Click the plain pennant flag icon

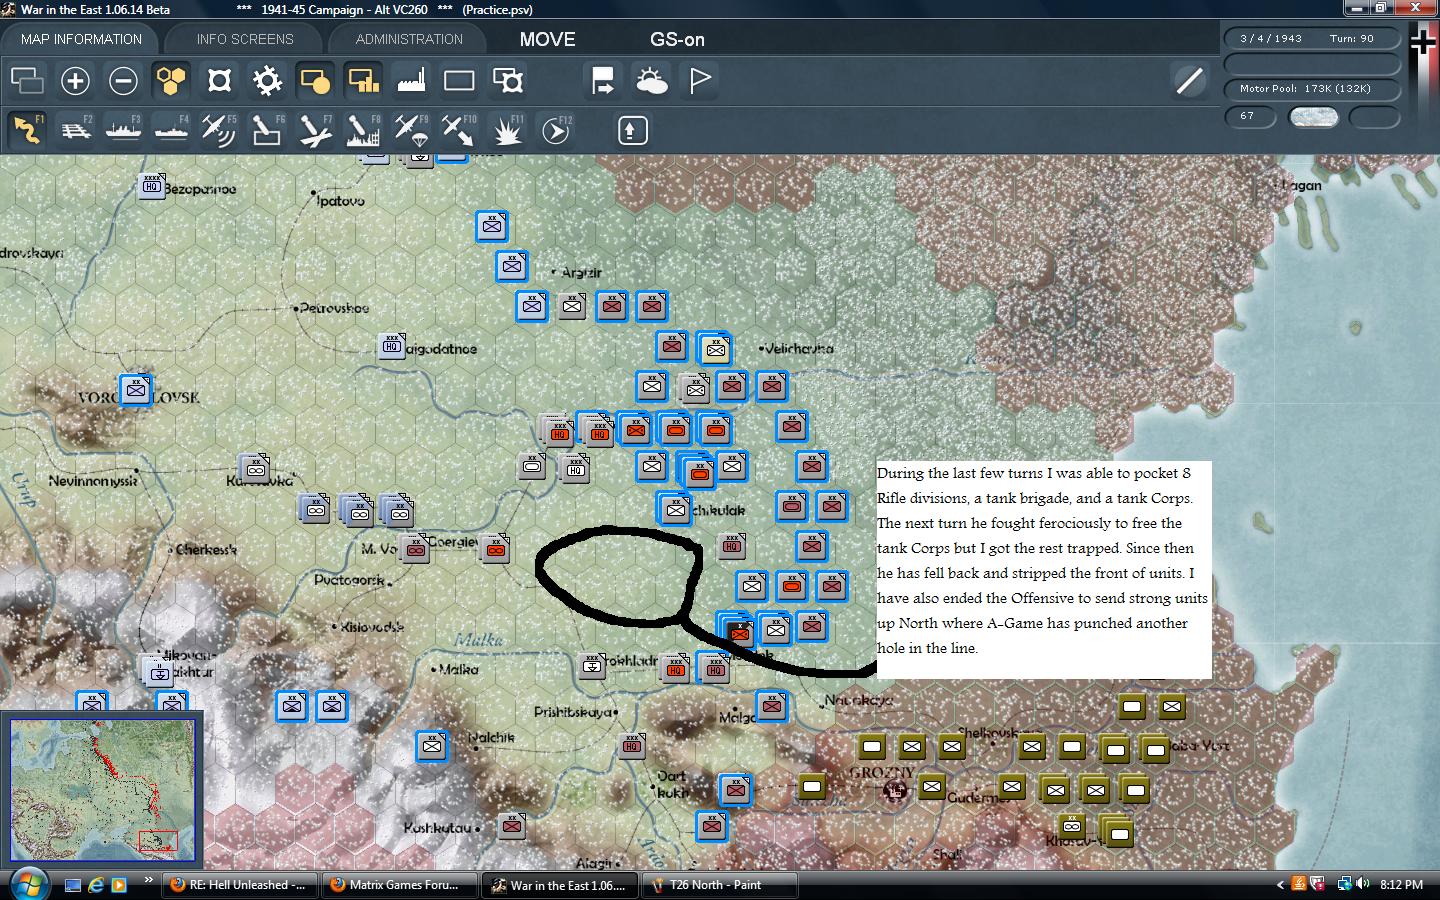(x=699, y=80)
